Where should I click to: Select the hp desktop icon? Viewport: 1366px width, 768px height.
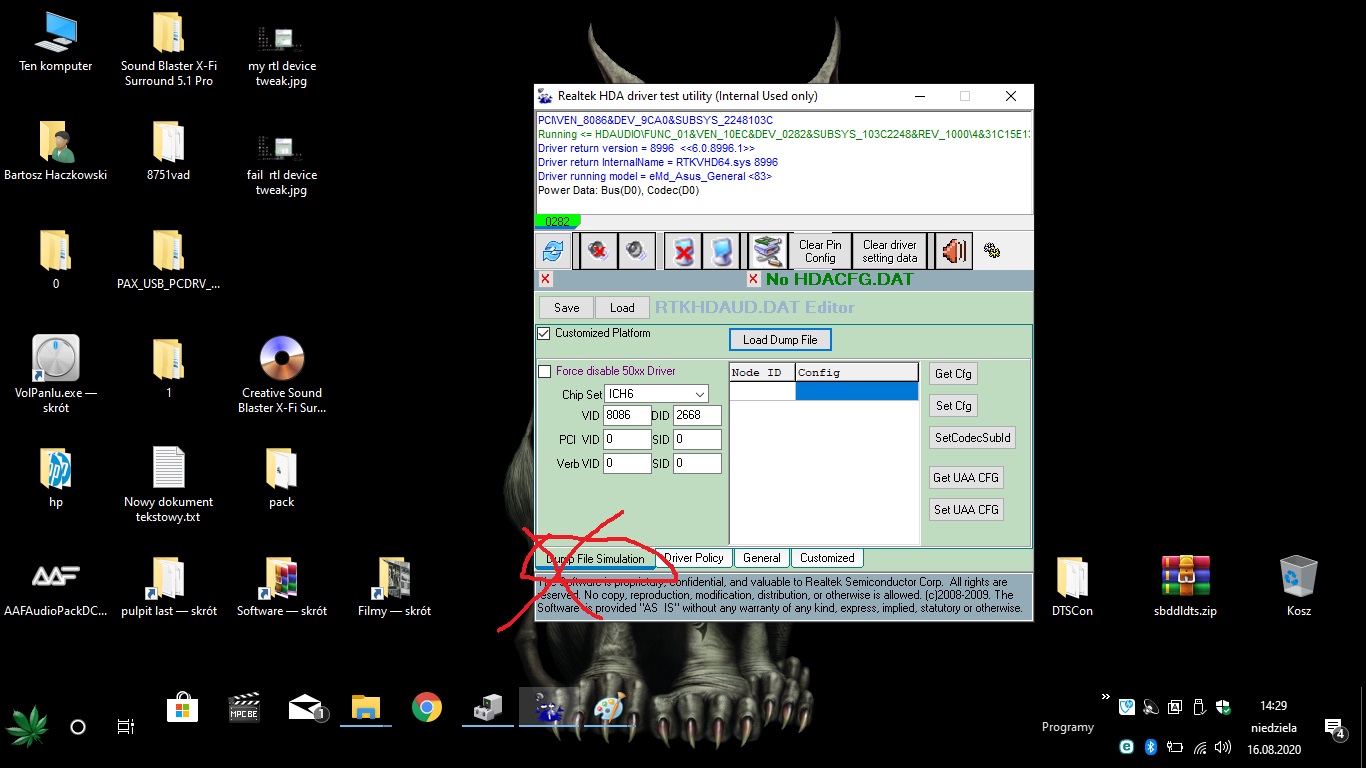(56, 477)
